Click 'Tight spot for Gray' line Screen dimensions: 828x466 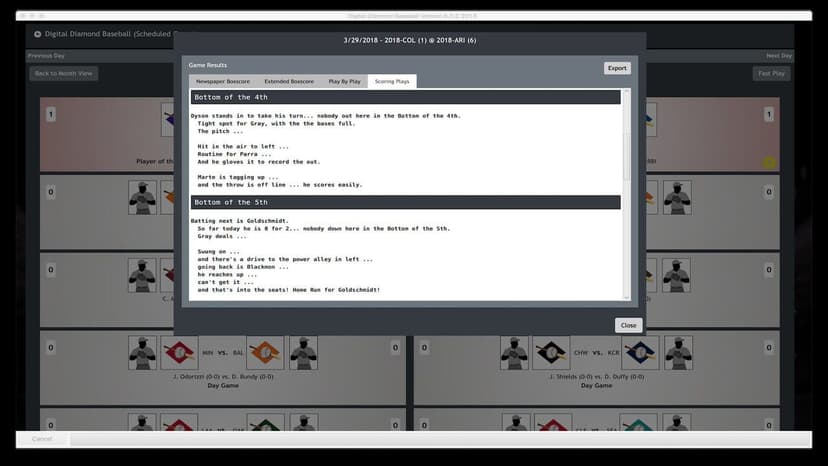276,123
